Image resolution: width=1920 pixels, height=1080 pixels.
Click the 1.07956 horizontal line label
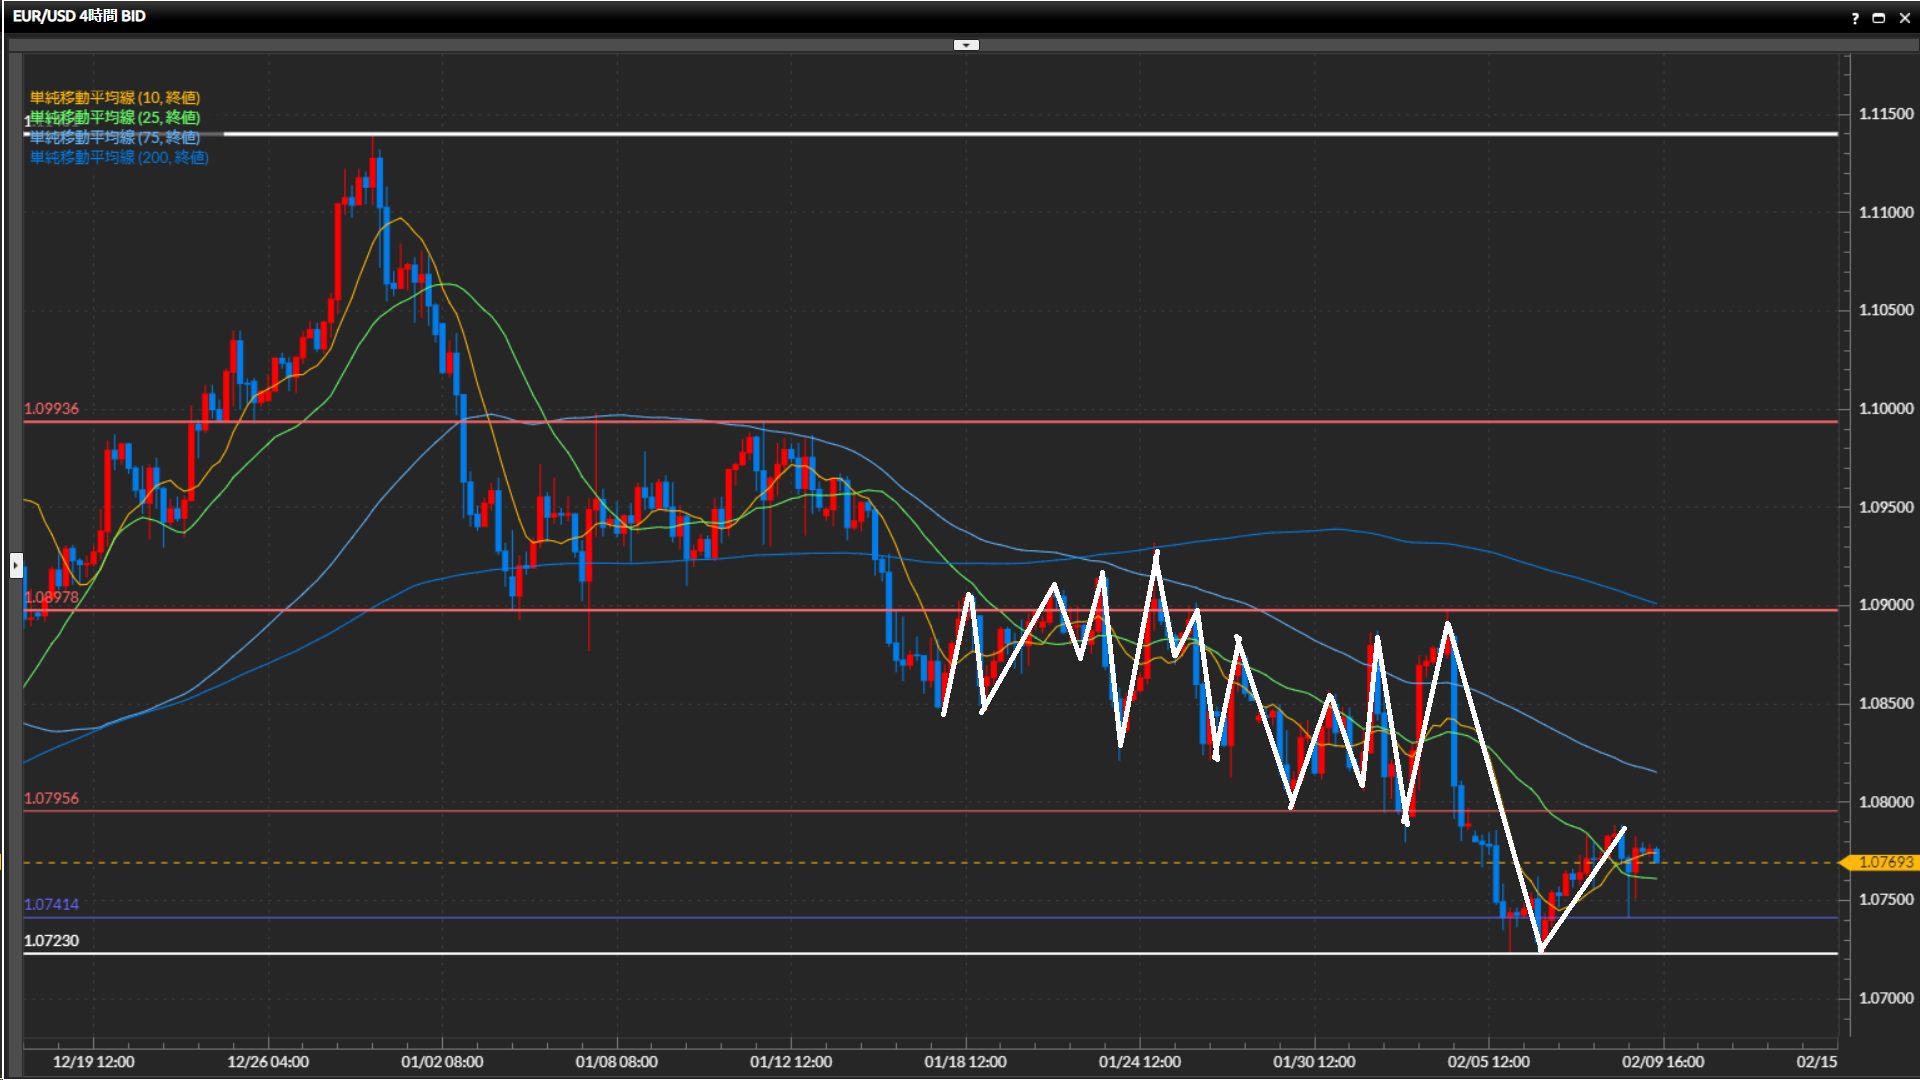pos(52,798)
